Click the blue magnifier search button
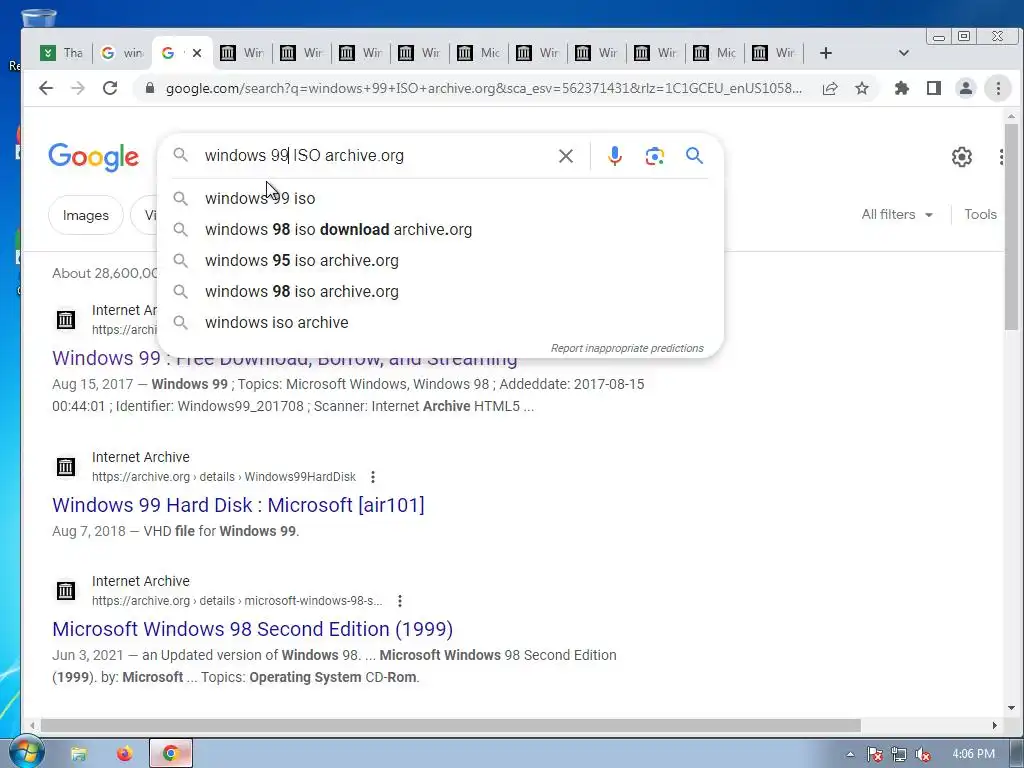The image size is (1024, 768). click(x=694, y=155)
